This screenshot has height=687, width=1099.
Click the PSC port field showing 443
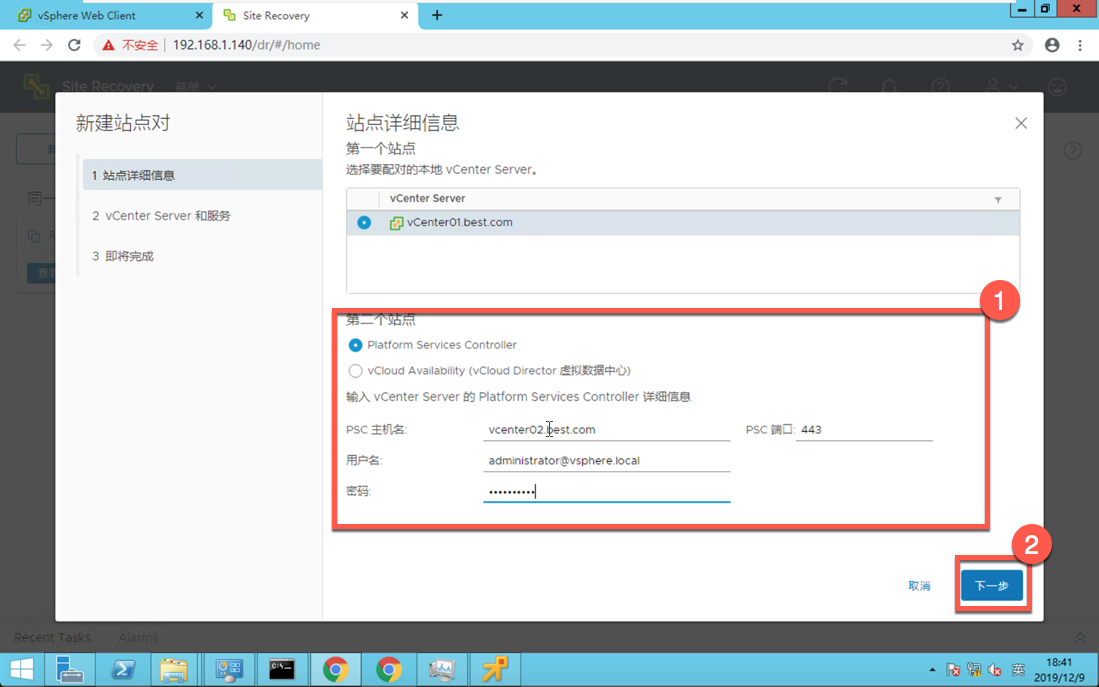(864, 430)
